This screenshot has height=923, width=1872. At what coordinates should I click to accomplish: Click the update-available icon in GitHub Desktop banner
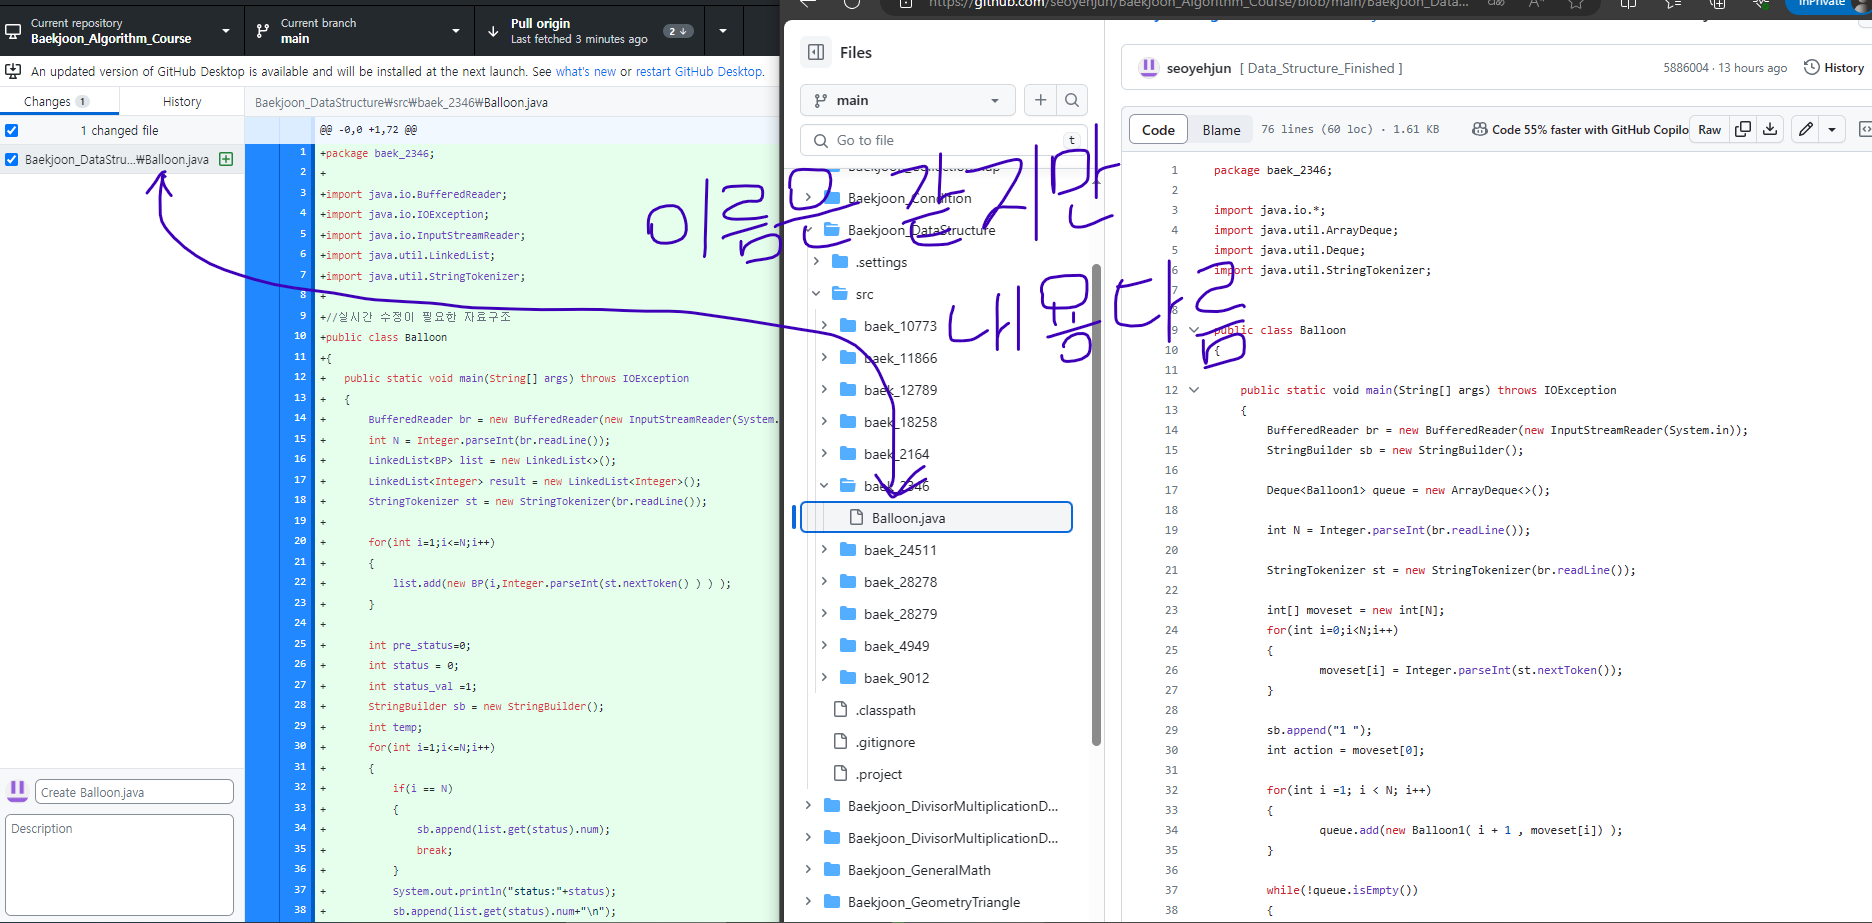(13, 71)
